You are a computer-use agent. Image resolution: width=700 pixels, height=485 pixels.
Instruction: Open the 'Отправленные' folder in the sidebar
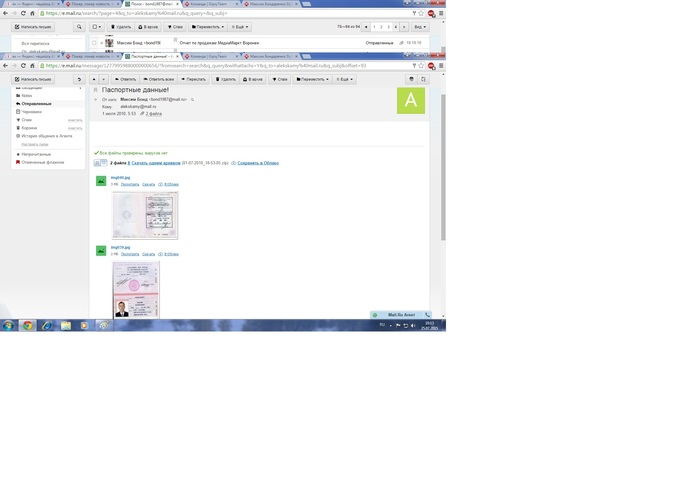36,104
